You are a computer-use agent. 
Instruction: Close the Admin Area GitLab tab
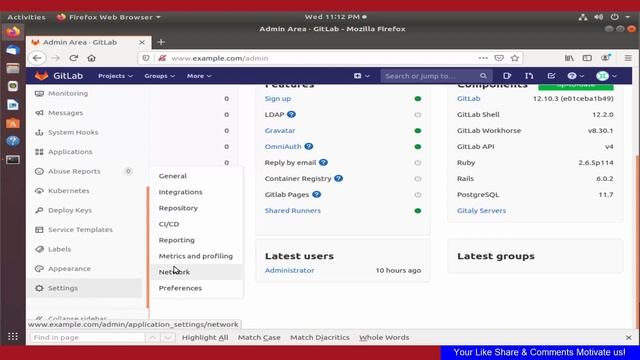coord(142,42)
